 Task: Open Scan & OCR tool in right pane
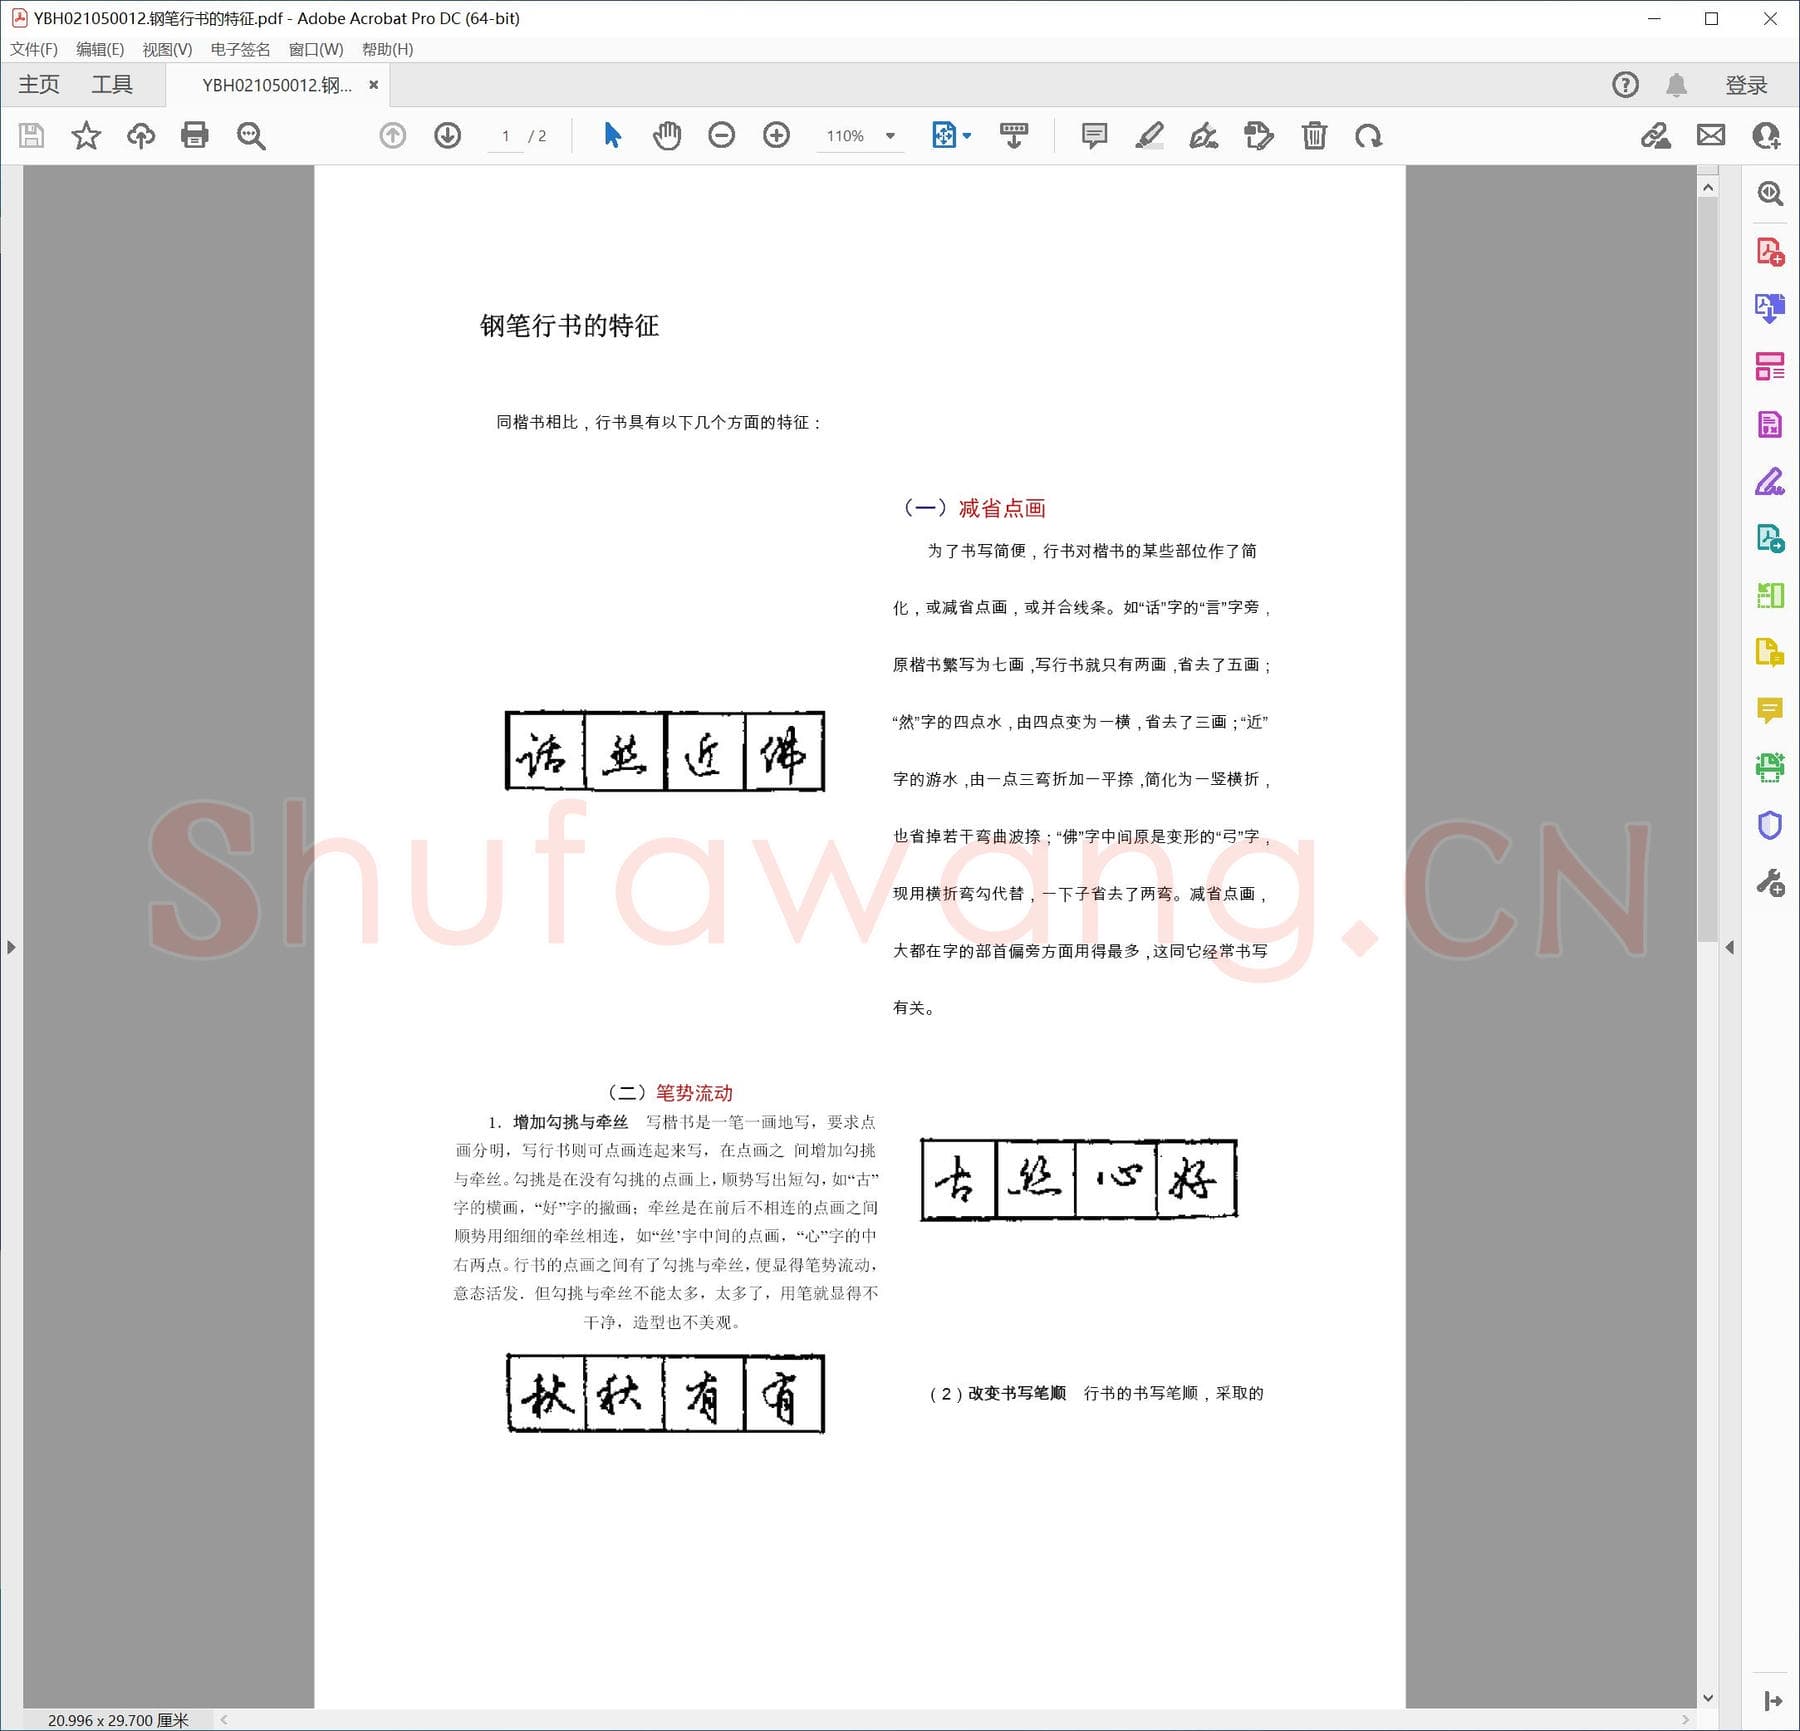[x=1770, y=768]
